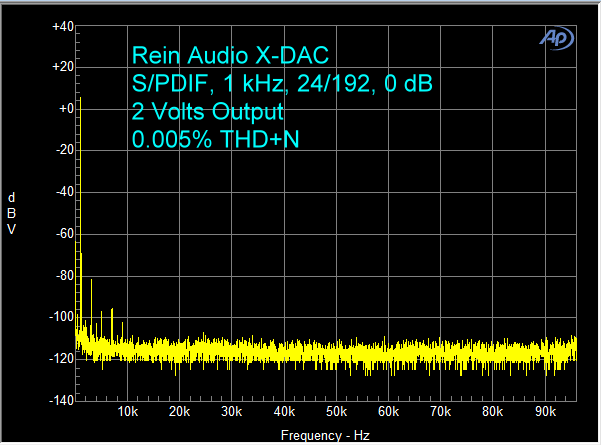Click the '0.005% THD+N' annotation
Image resolution: width=601 pixels, height=445 pixels.
click(215, 139)
